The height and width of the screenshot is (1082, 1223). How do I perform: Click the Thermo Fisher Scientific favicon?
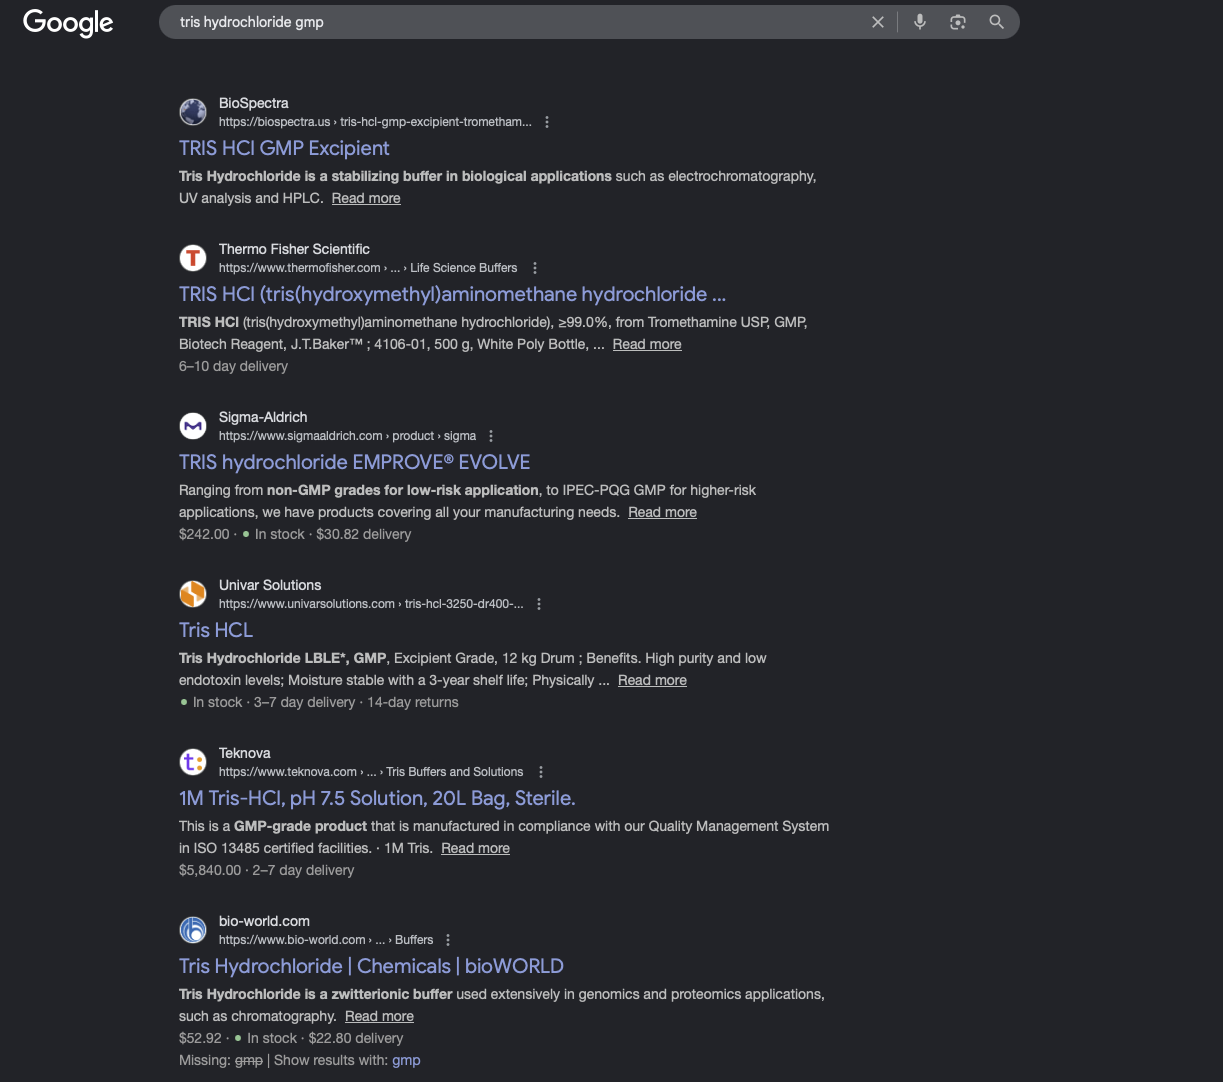tap(193, 258)
